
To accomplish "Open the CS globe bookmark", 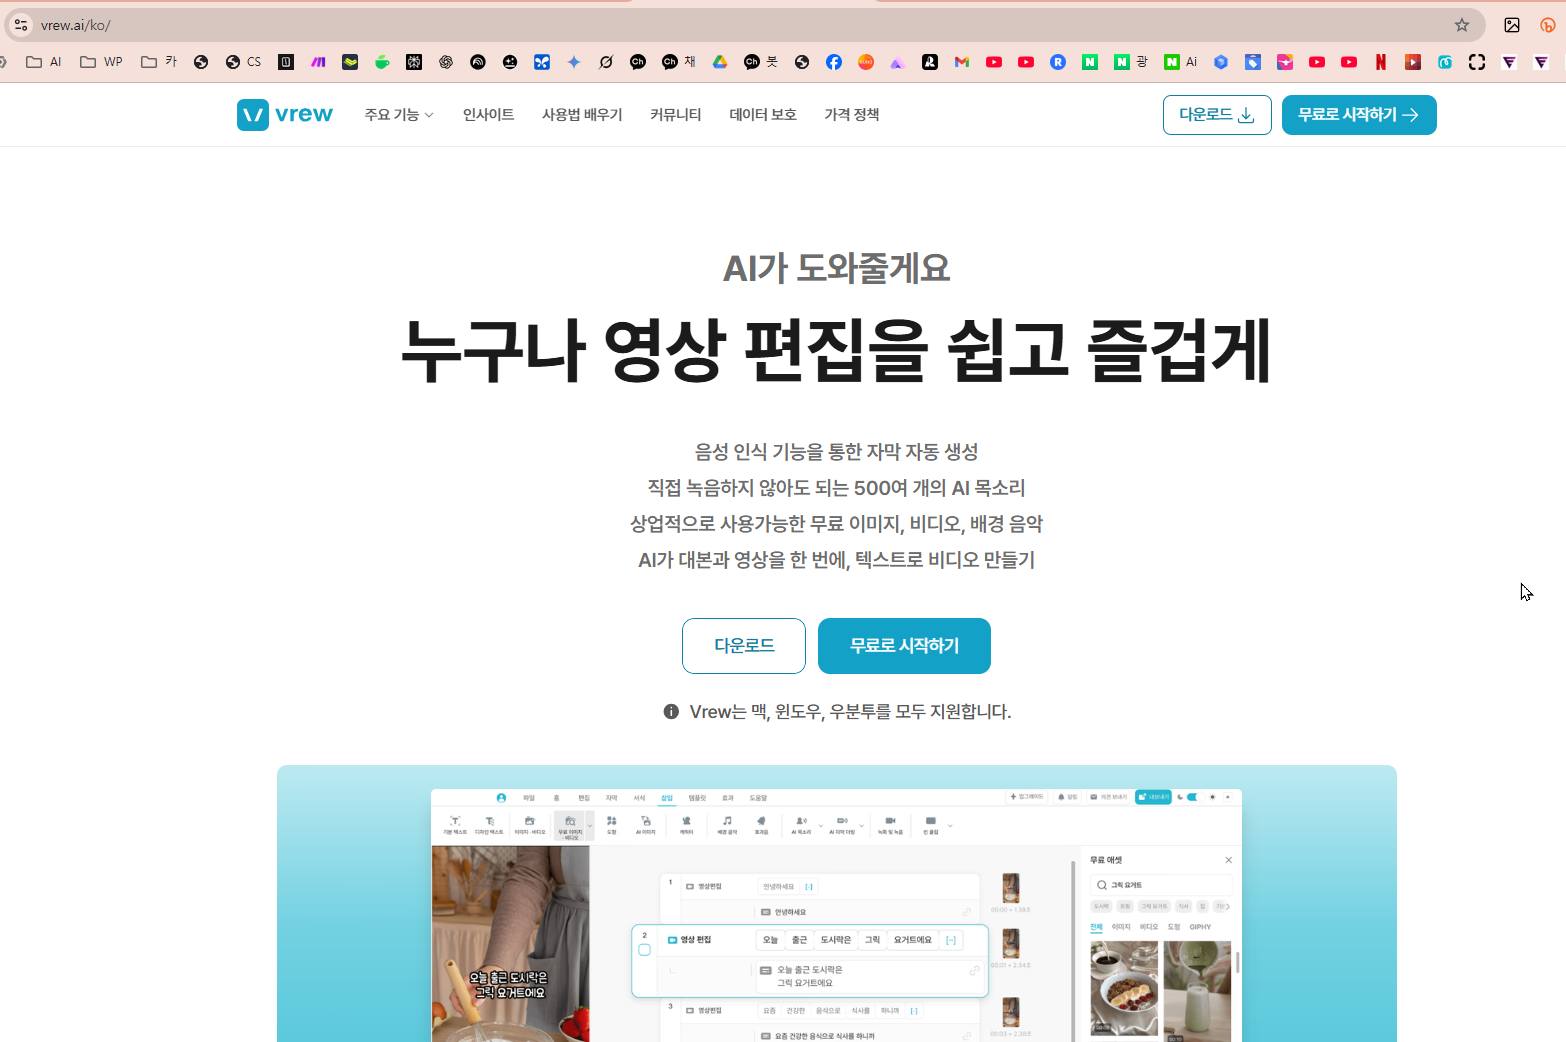I will [x=243, y=62].
